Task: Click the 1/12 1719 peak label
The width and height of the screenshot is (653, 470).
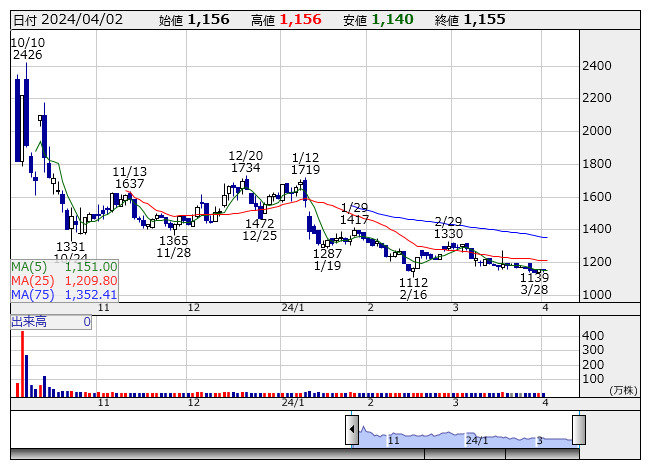Action: click(305, 165)
